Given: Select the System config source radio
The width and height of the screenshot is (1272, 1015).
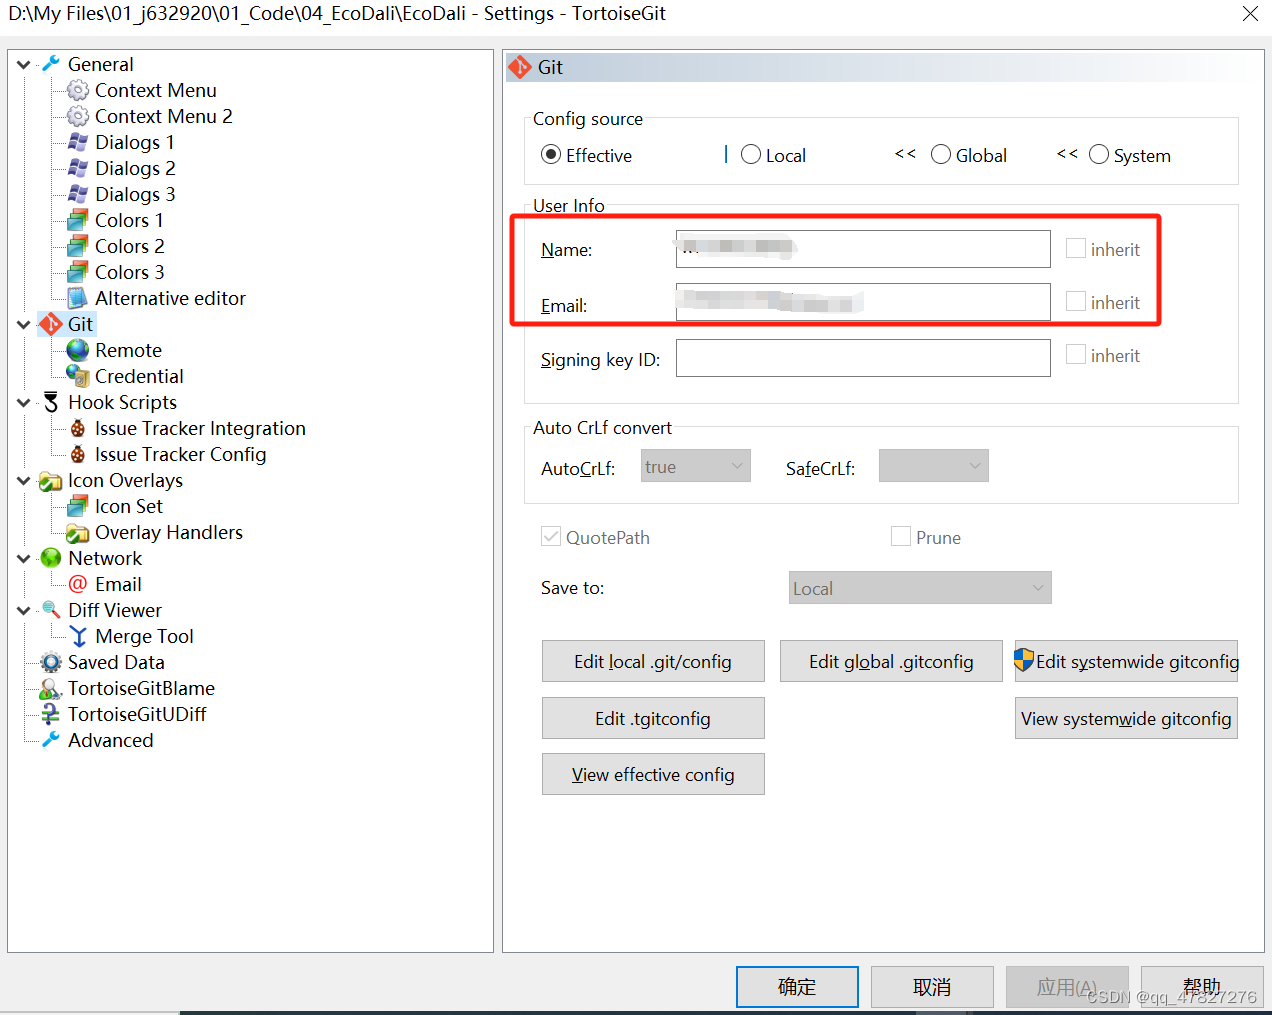Looking at the screenshot, I should [1099, 154].
